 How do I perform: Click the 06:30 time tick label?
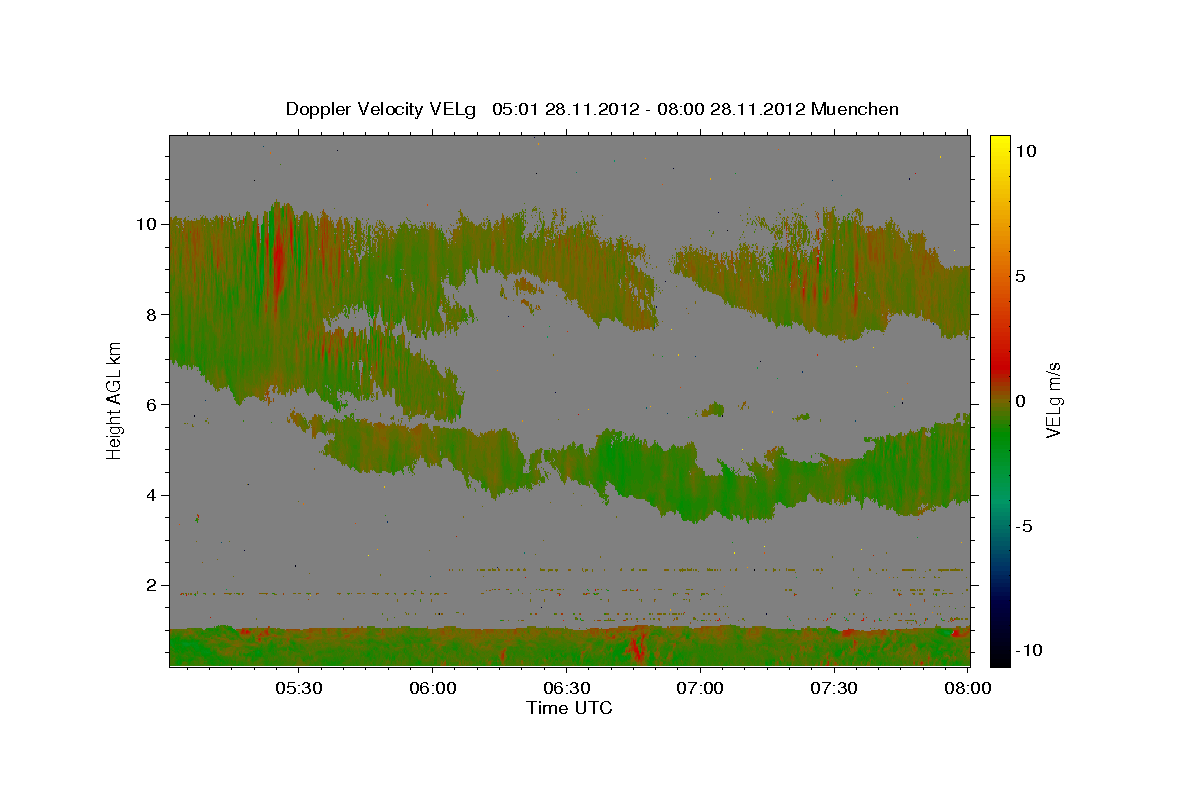tap(566, 688)
